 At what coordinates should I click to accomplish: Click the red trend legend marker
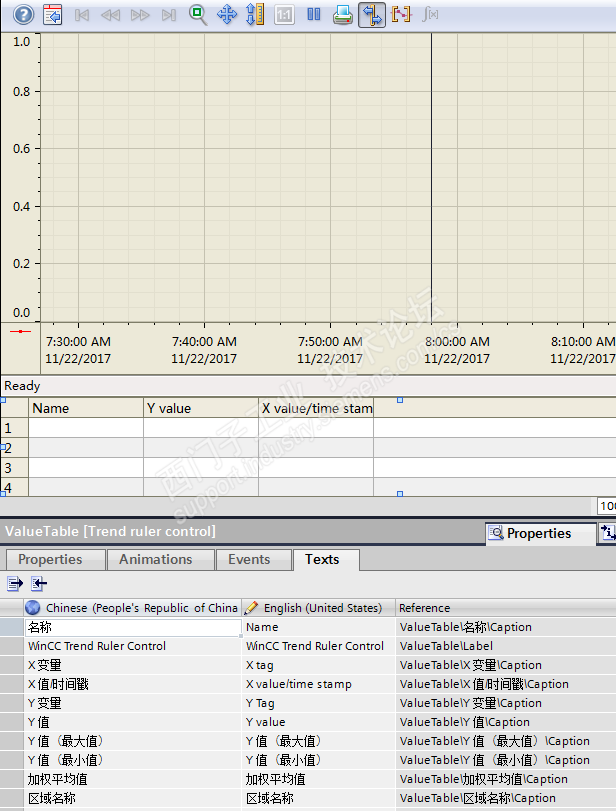coord(21,331)
